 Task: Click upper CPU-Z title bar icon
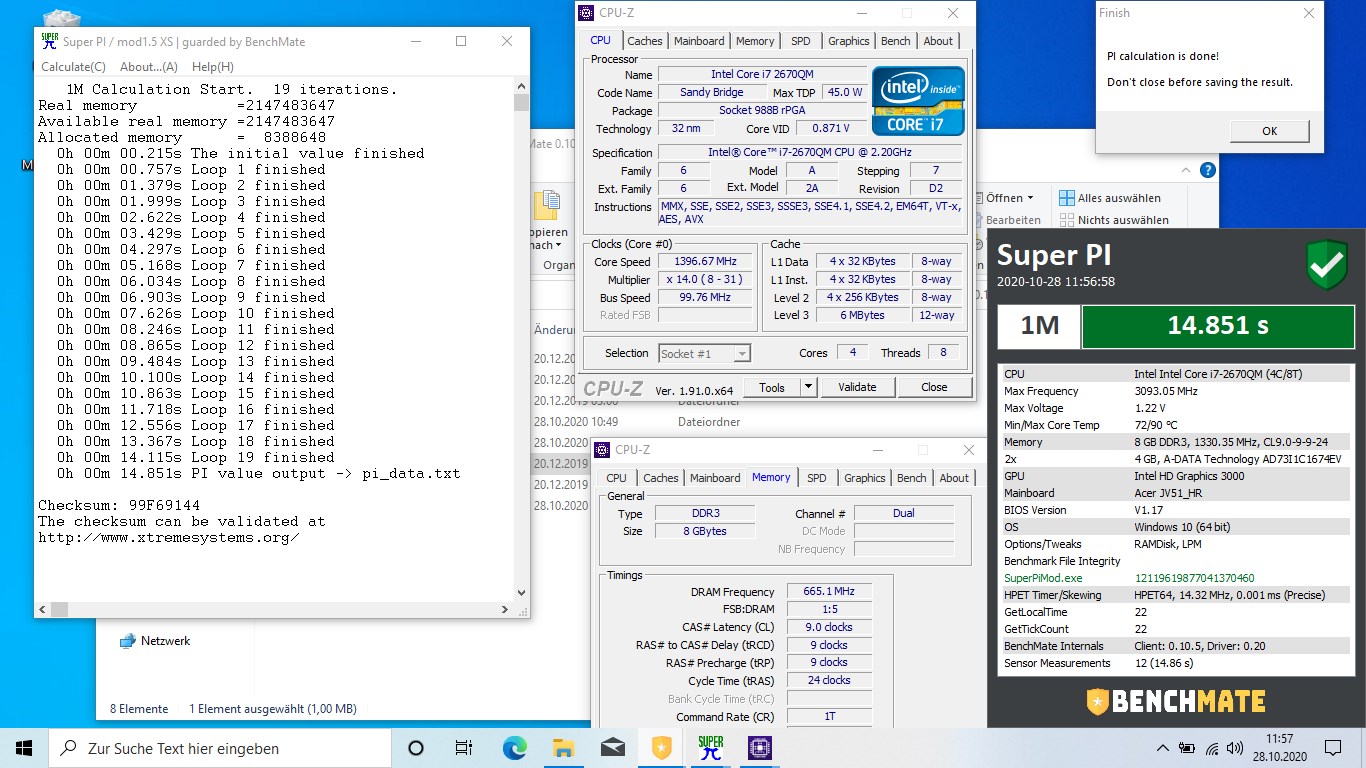tap(587, 13)
